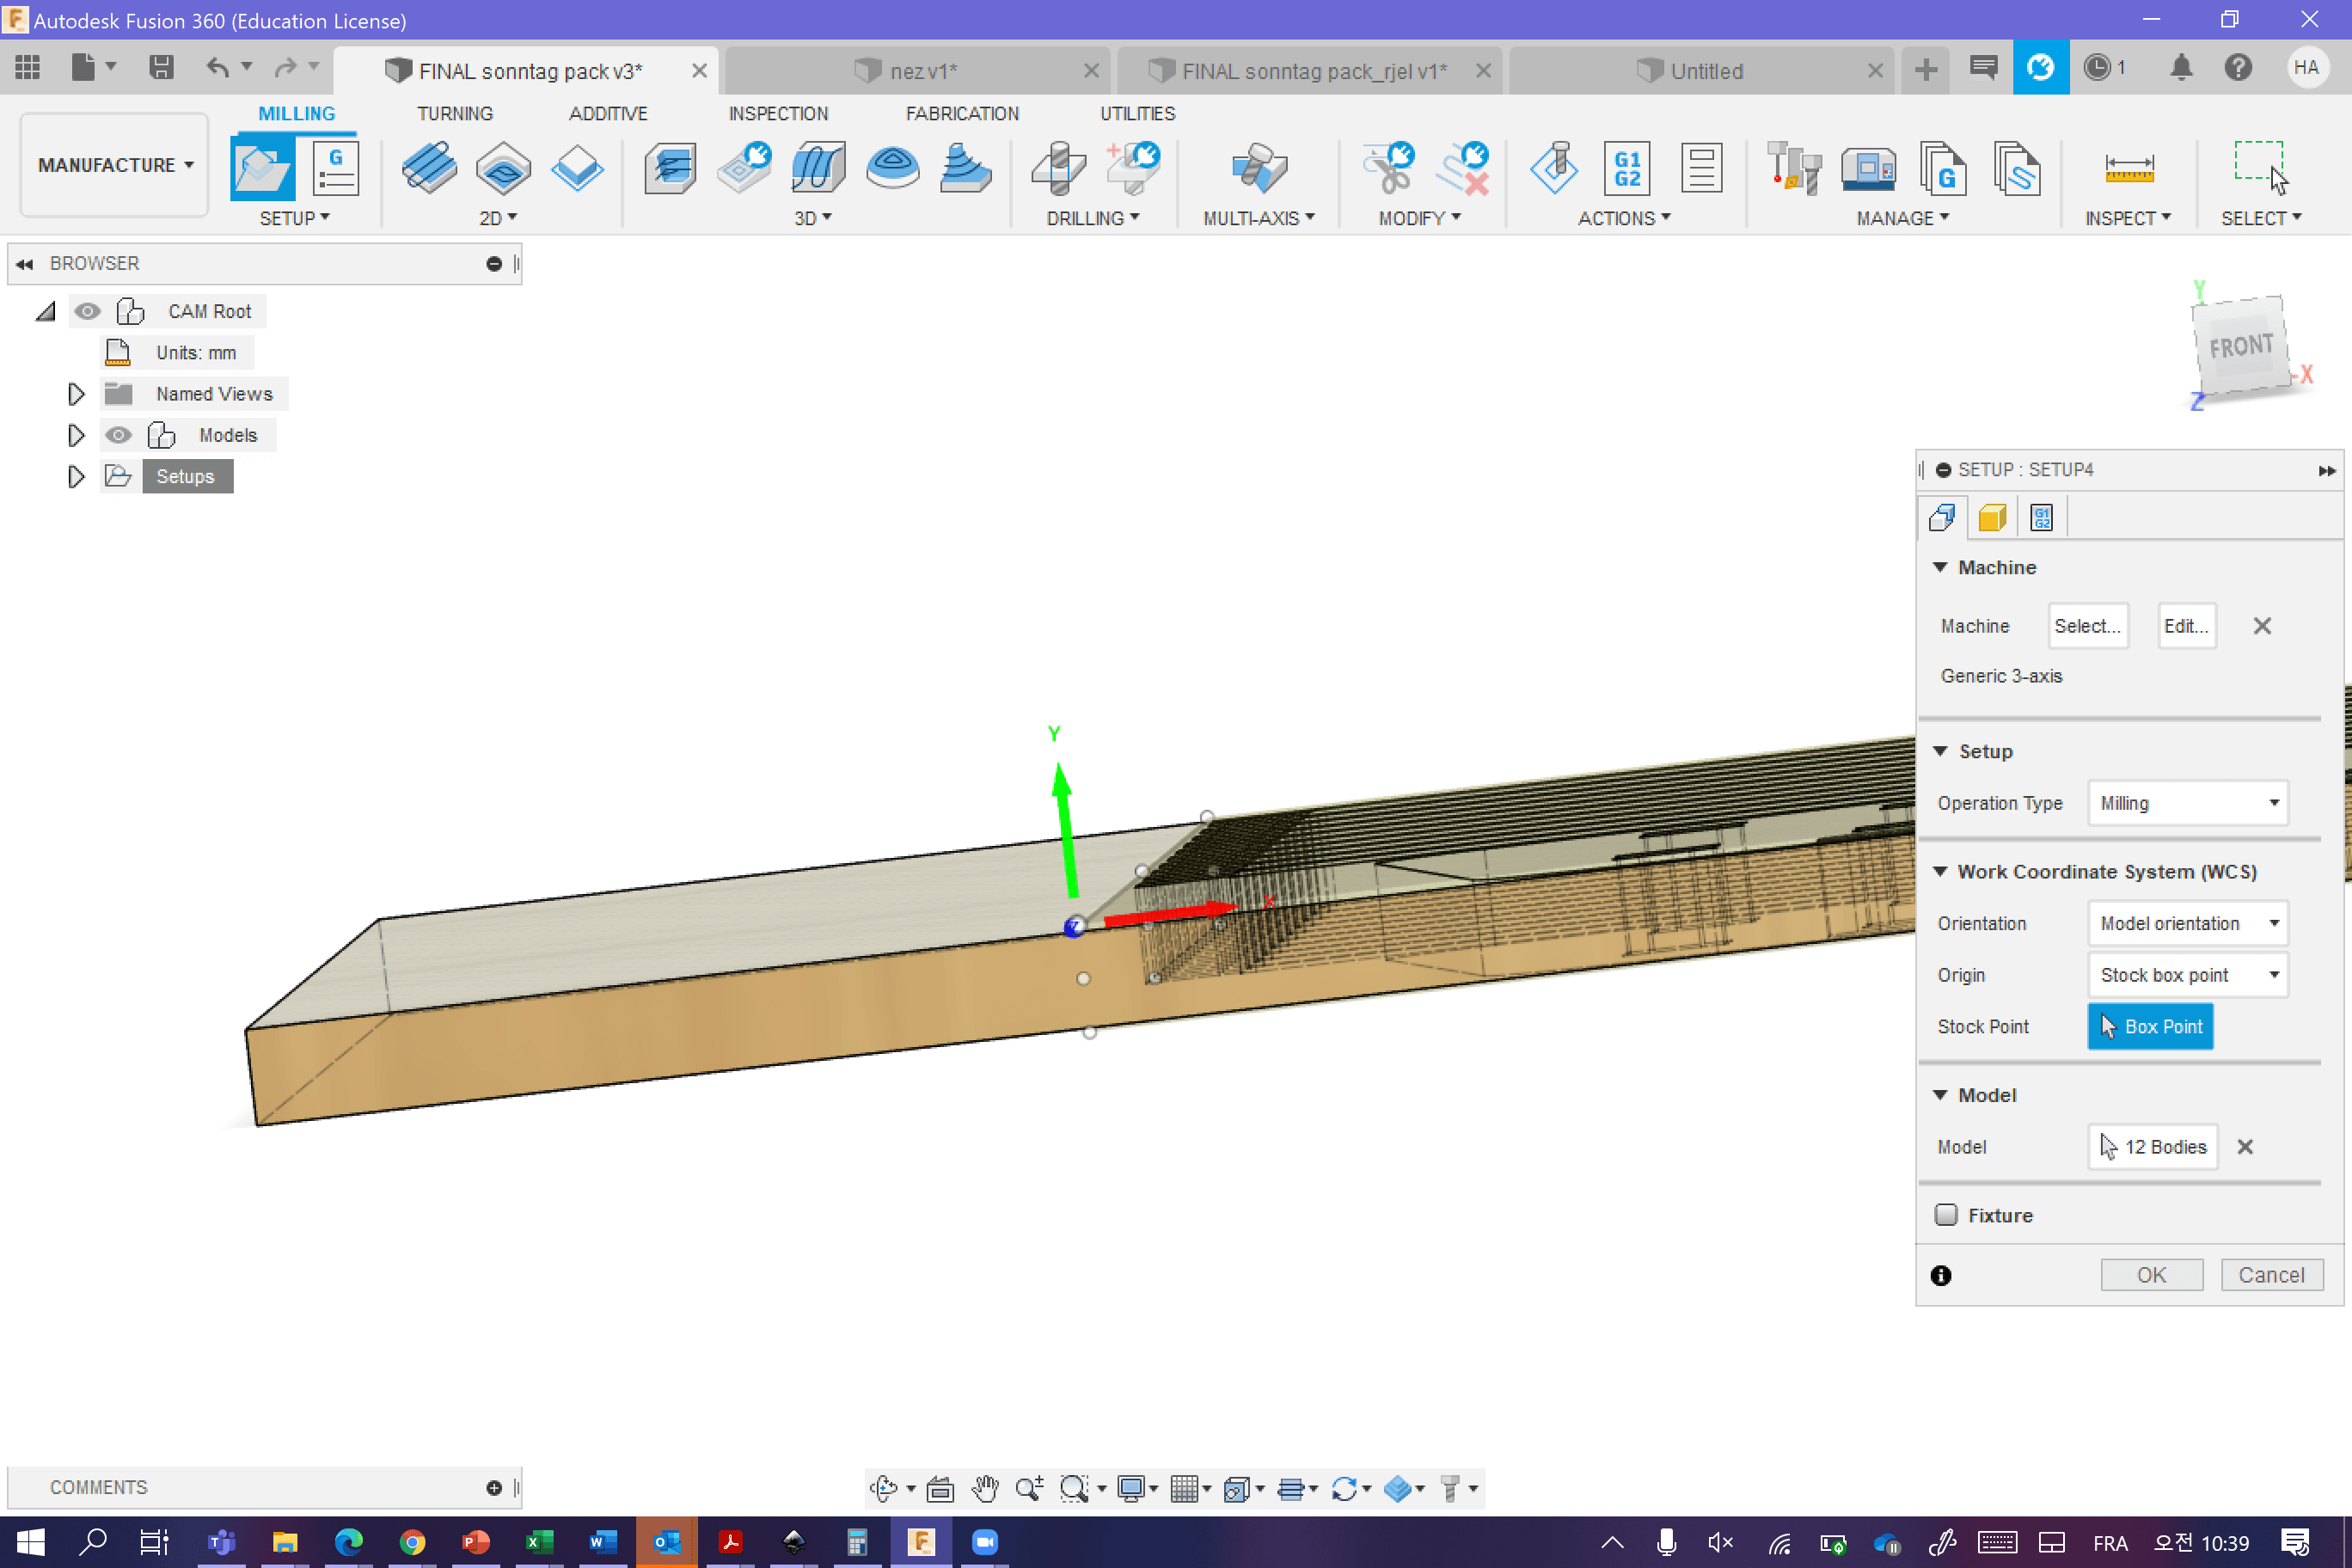Image resolution: width=2352 pixels, height=1568 pixels.
Task: Click the New Setup icon in toolbar
Action: [262, 168]
